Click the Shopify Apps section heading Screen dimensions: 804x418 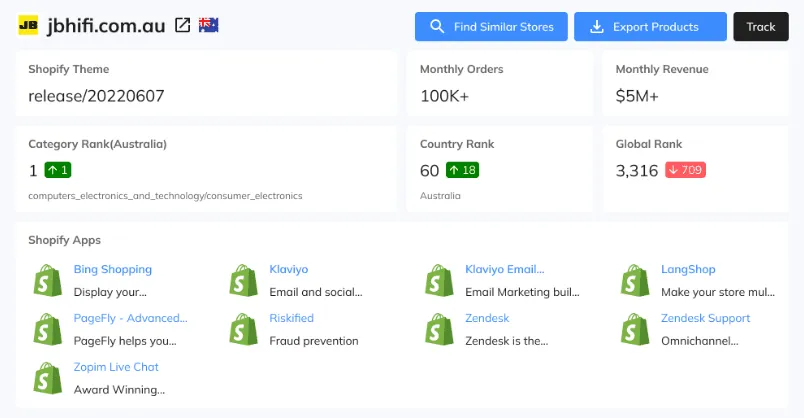(x=65, y=240)
